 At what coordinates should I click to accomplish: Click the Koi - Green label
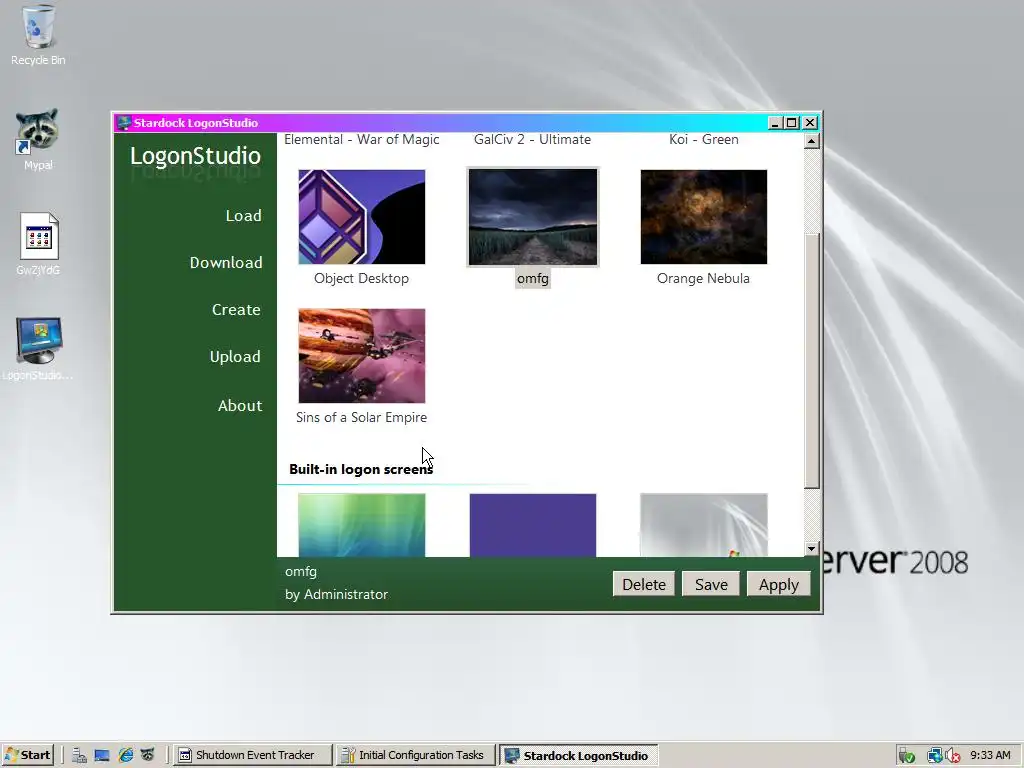704,139
